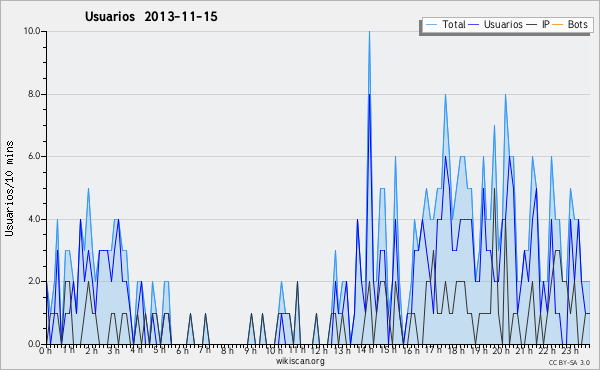Click the '19 h' x-axis label
The width and height of the screenshot is (600, 370).
tap(479, 351)
